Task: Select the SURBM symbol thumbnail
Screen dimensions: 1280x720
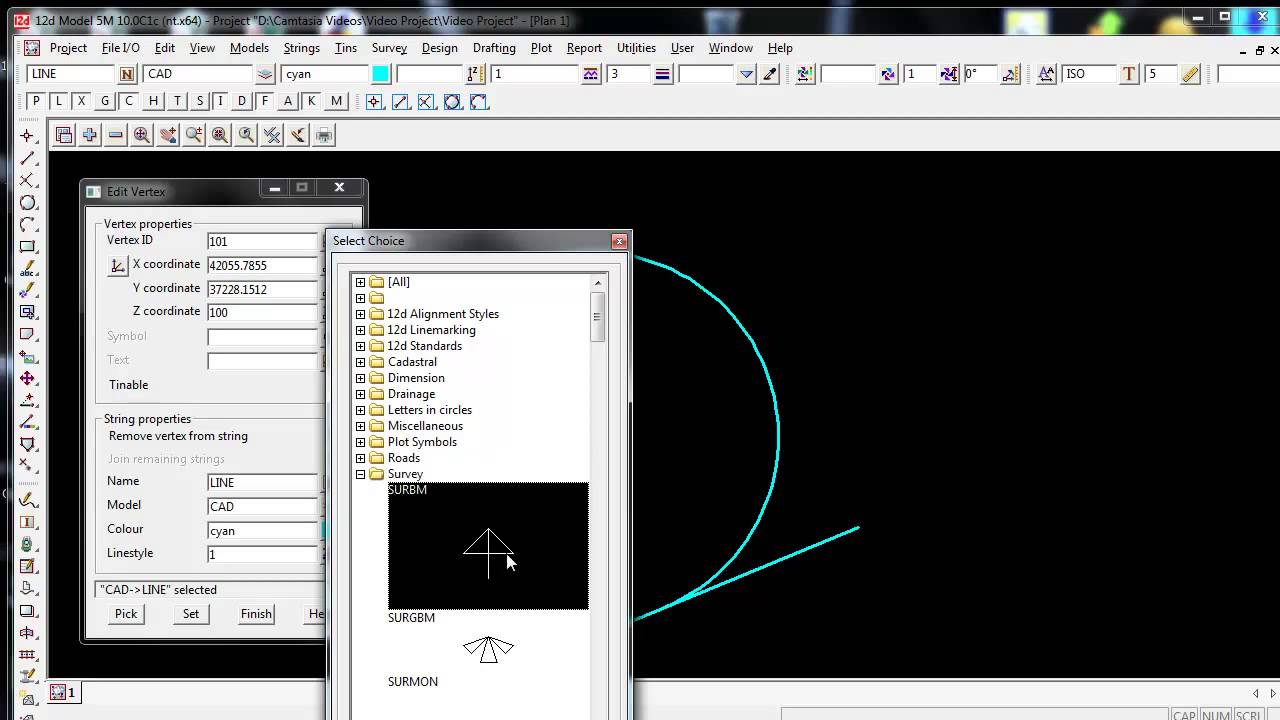Action: click(488, 546)
